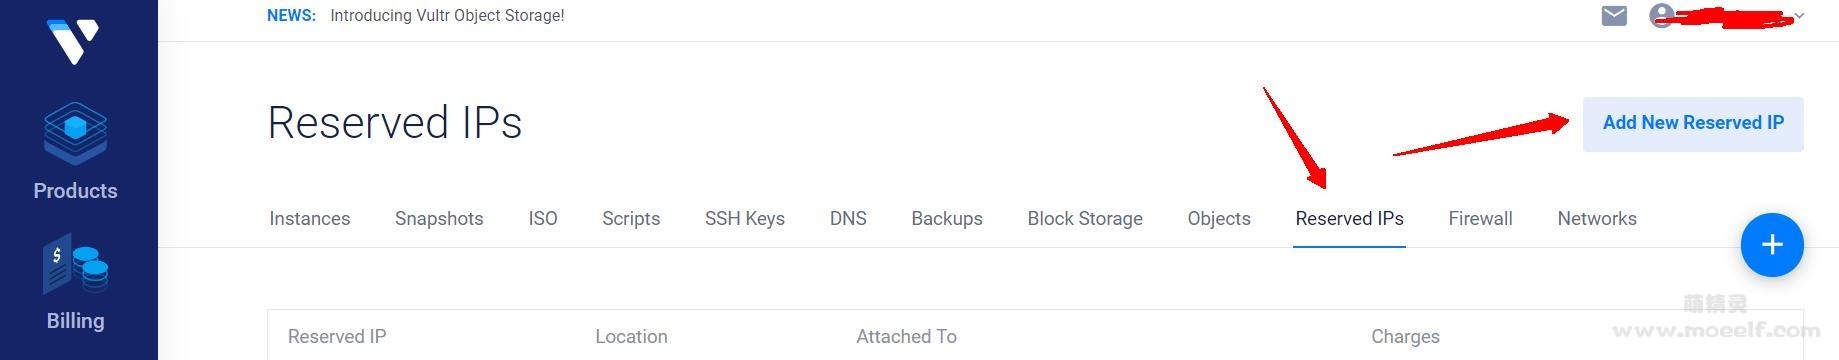Viewport: 1839px width, 360px height.
Task: Expand the account dropdown chevron
Action: point(1799,16)
